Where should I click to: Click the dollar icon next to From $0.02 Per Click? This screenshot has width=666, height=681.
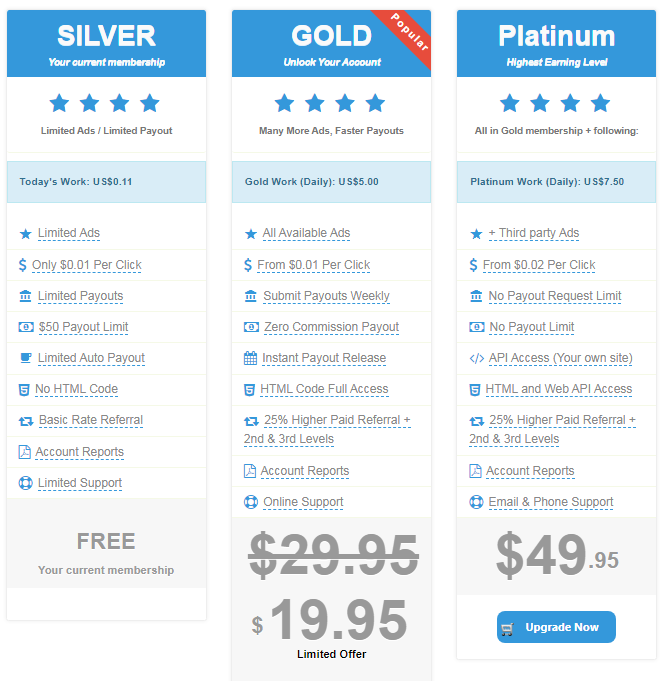474,265
